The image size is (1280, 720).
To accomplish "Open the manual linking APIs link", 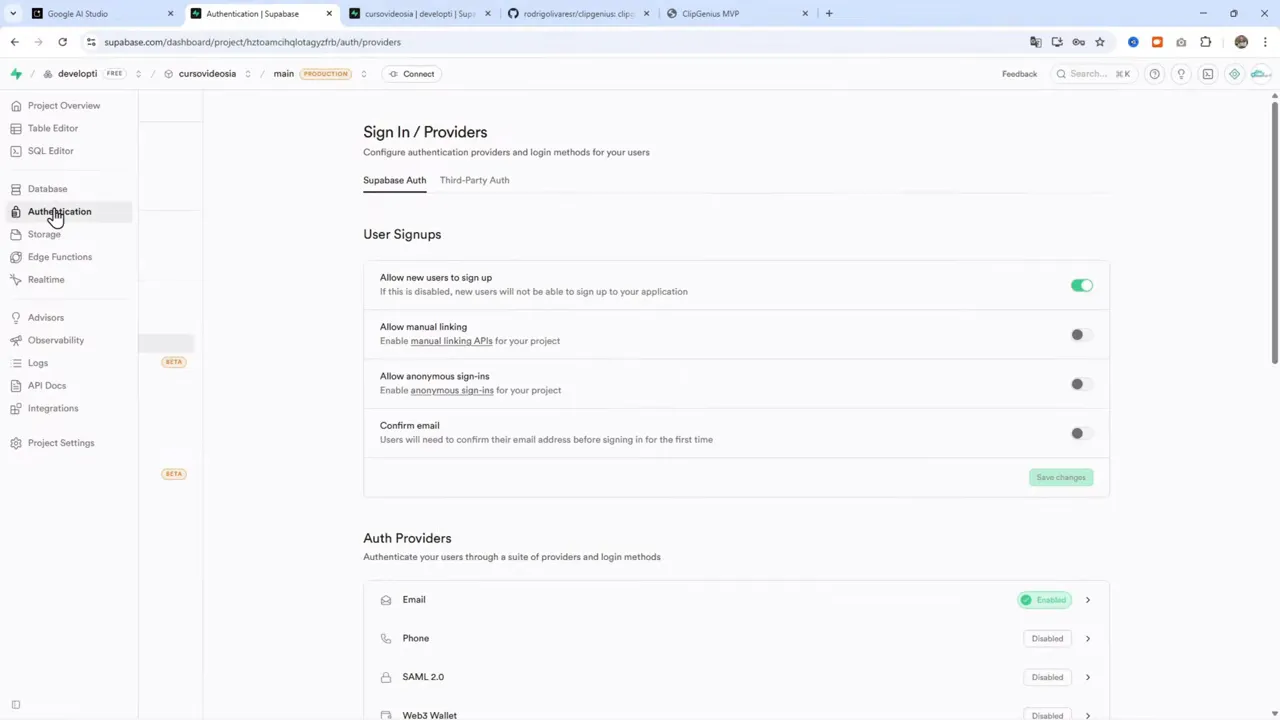I will (x=451, y=340).
